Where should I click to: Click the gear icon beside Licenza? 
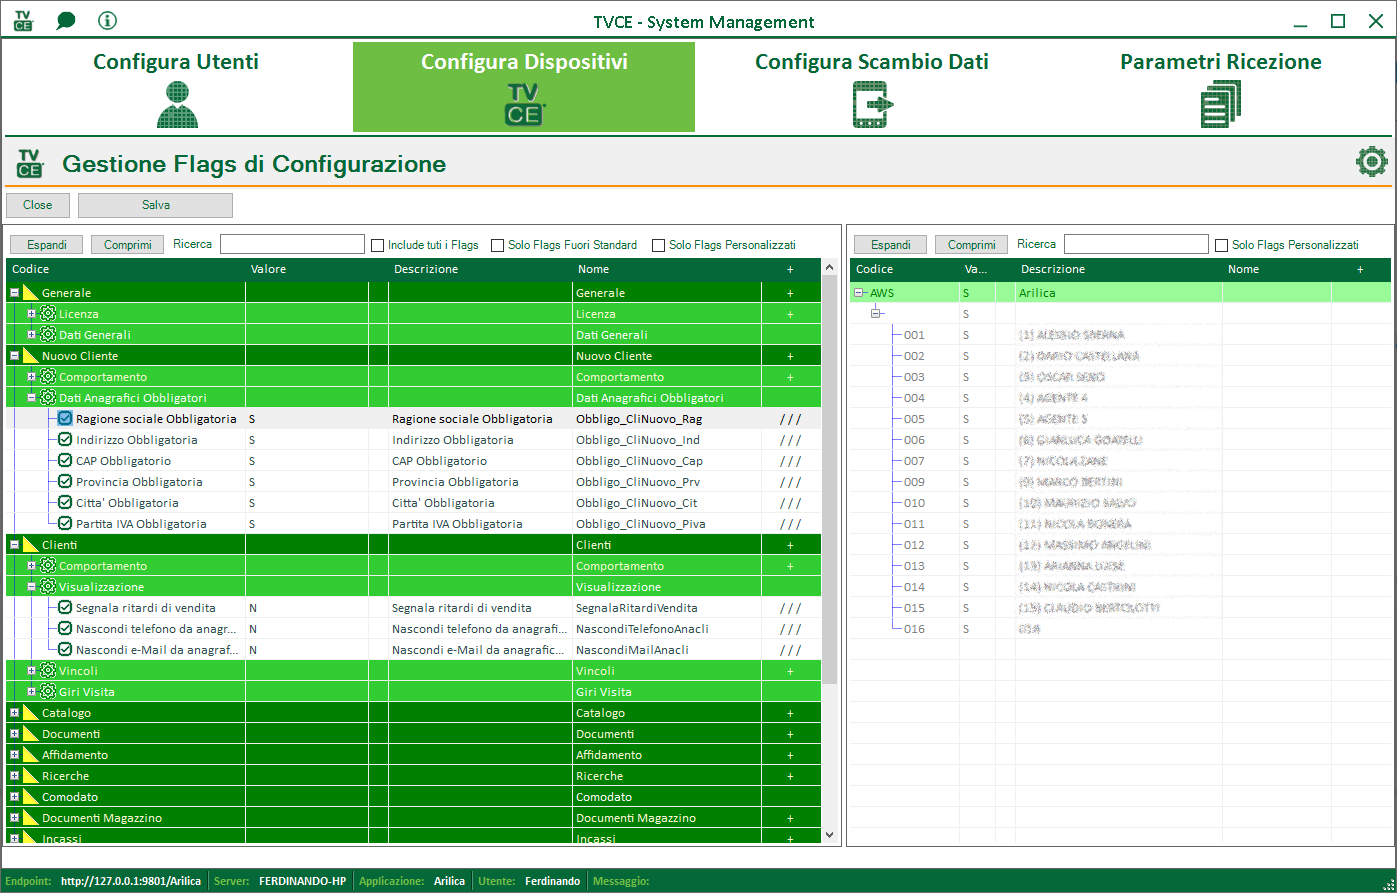coord(47,314)
